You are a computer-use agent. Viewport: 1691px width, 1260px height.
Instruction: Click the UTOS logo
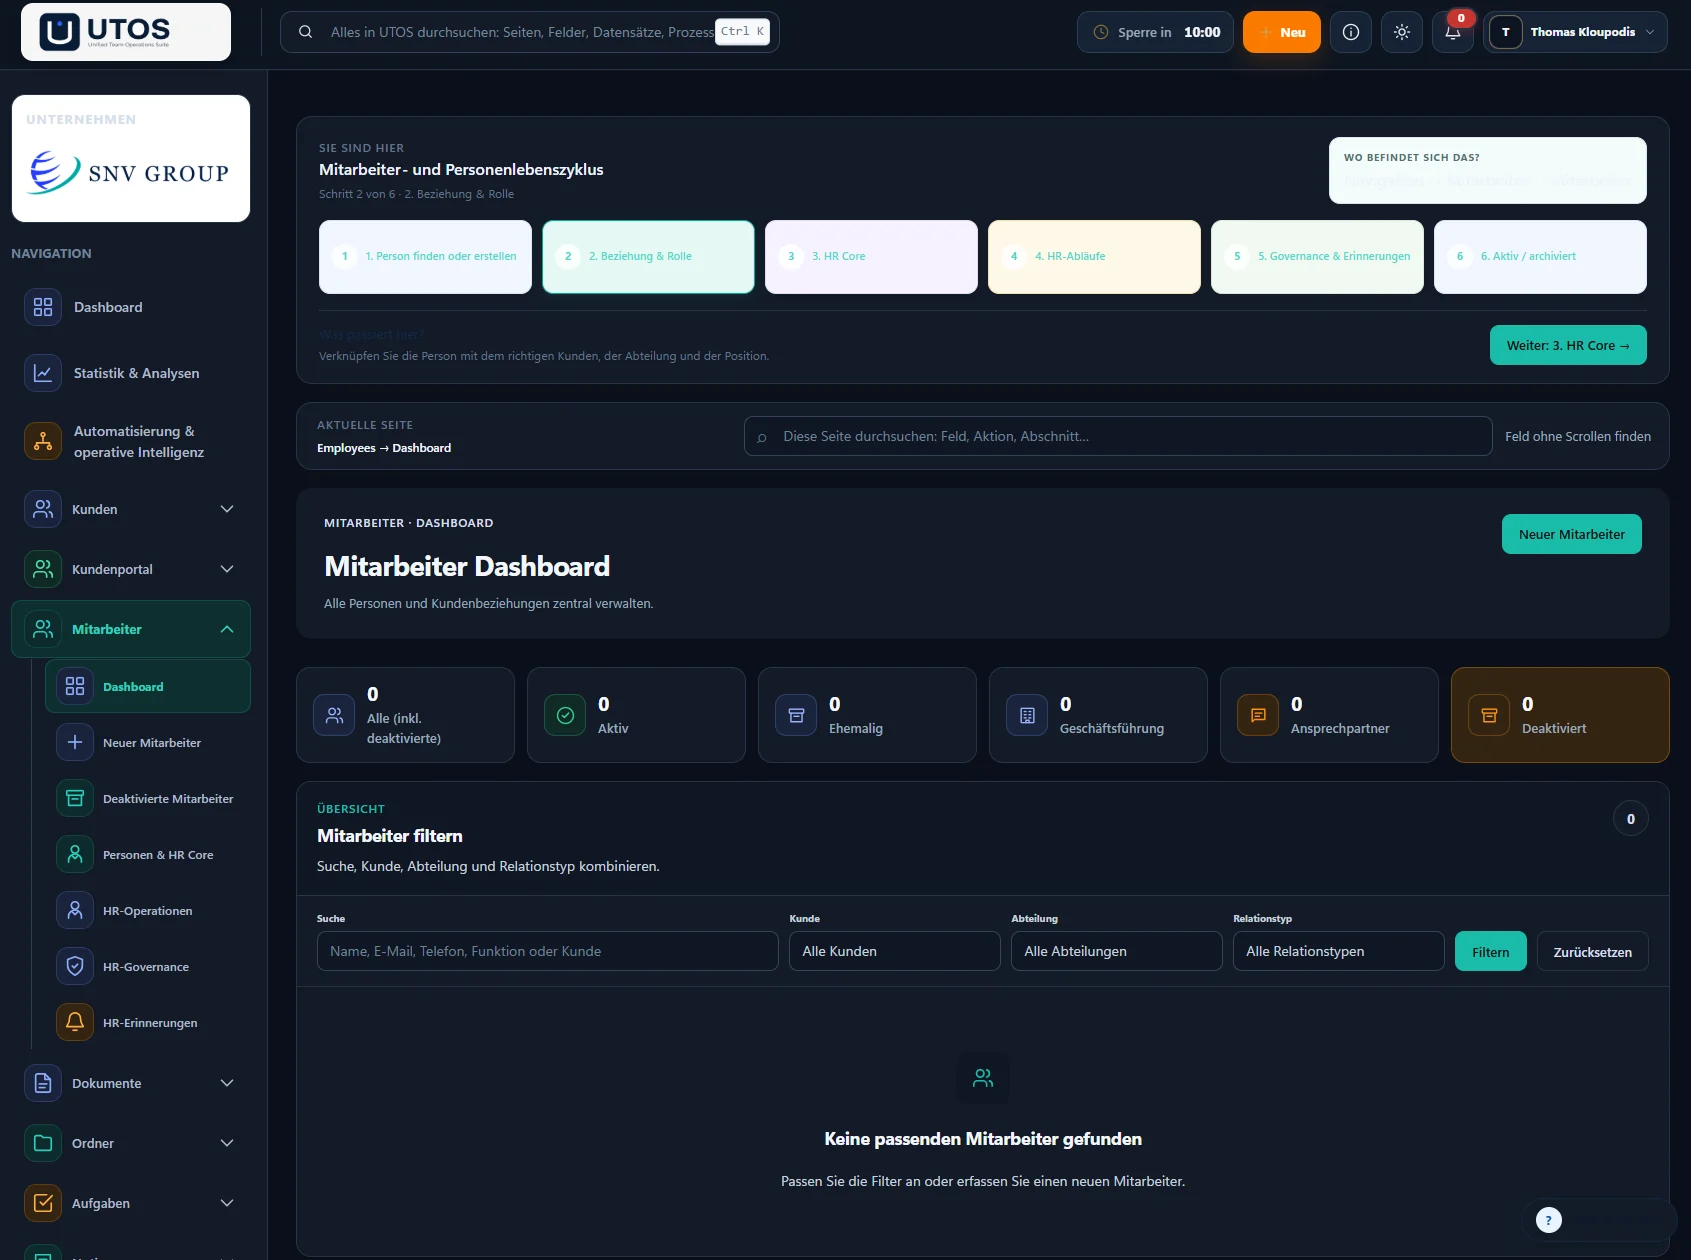pos(126,32)
